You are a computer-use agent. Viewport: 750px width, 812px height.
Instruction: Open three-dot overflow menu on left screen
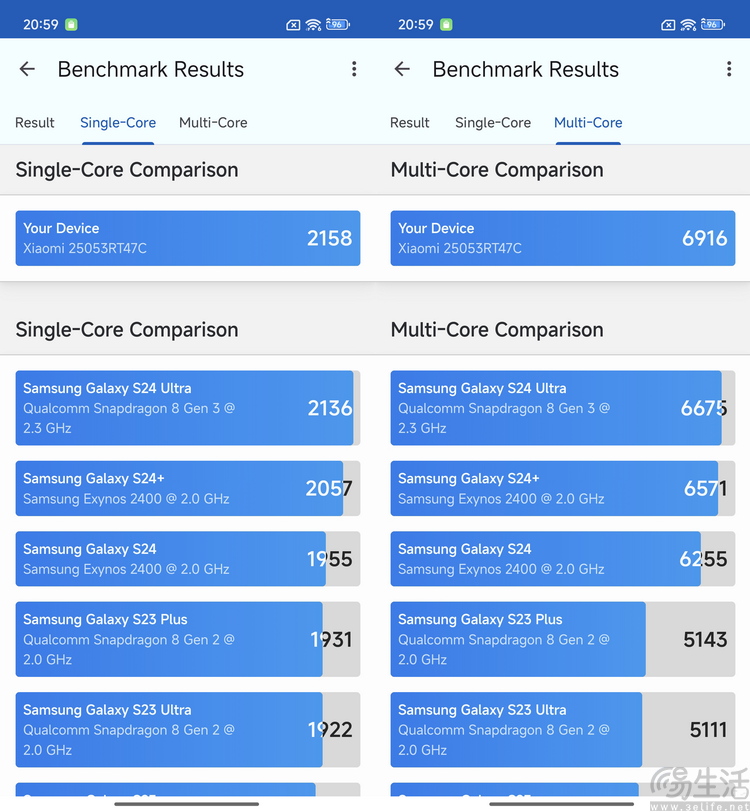[x=354, y=69]
